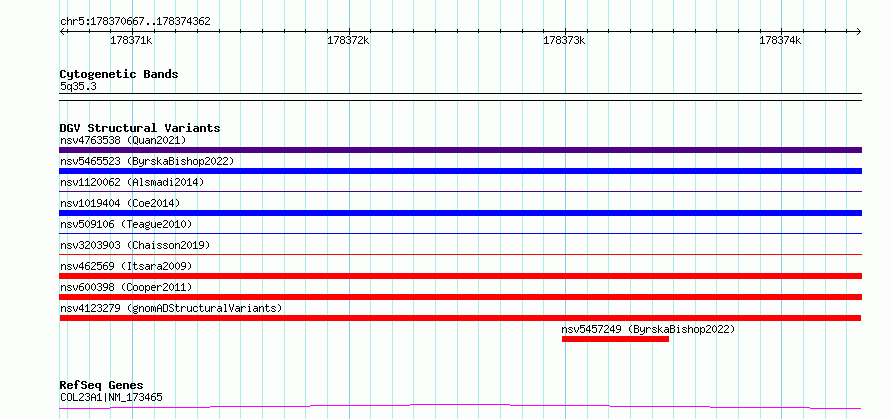The width and height of the screenshot is (890, 419).
Task: Open variant nsv1120062 (Alsmadi2014) label
Action: (132, 182)
